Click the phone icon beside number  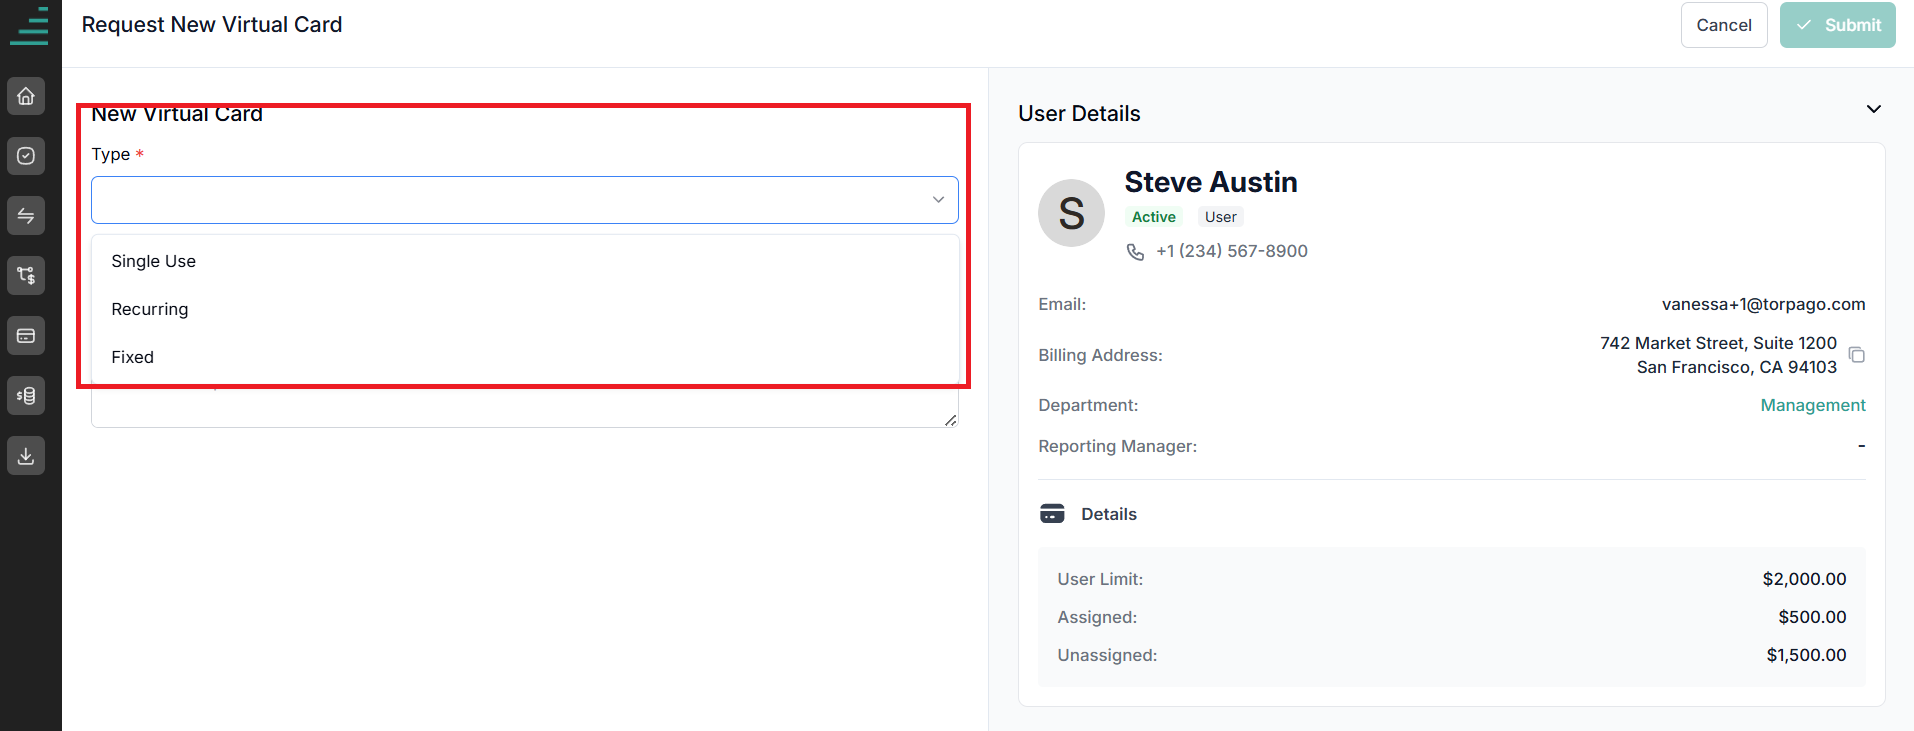pyautogui.click(x=1135, y=252)
